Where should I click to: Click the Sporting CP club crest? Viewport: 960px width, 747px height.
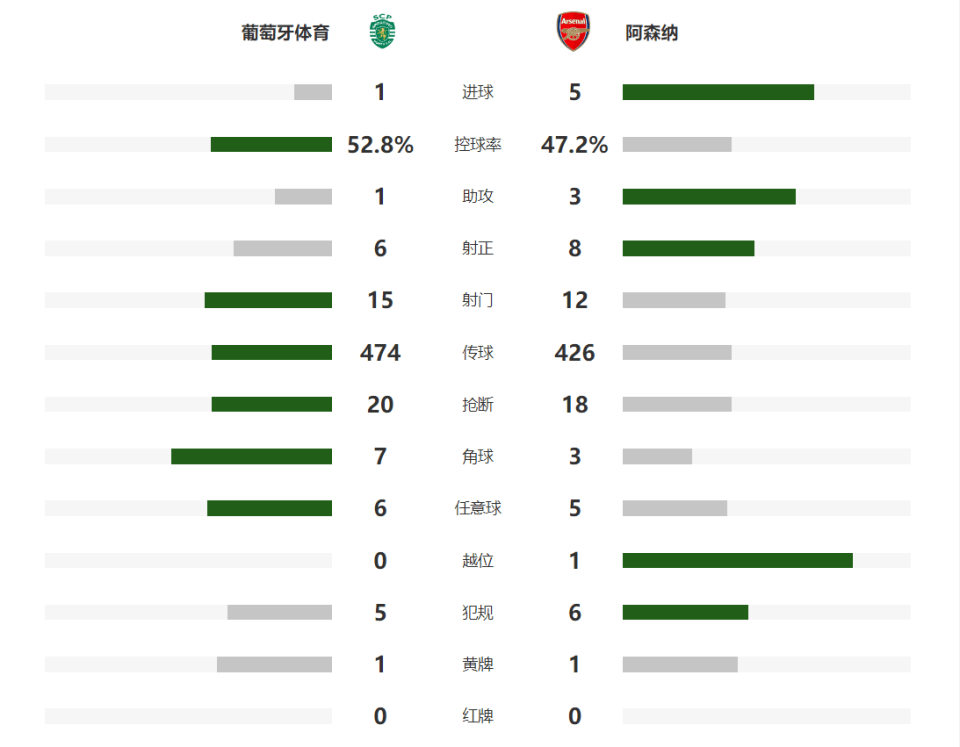pyautogui.click(x=383, y=32)
